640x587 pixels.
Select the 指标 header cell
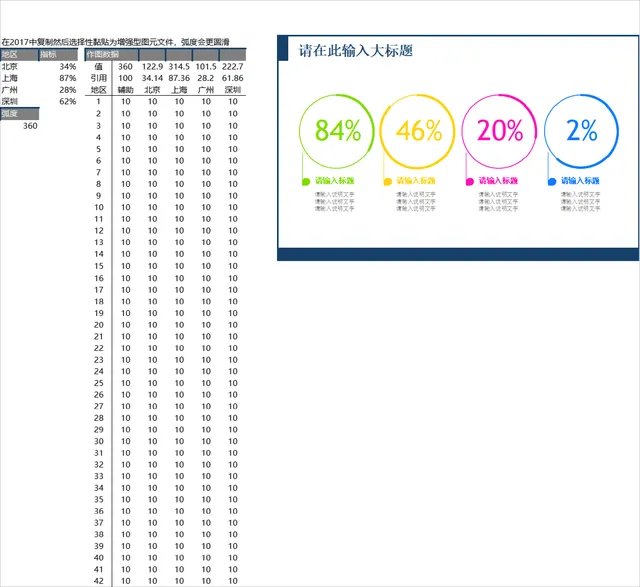click(58, 55)
